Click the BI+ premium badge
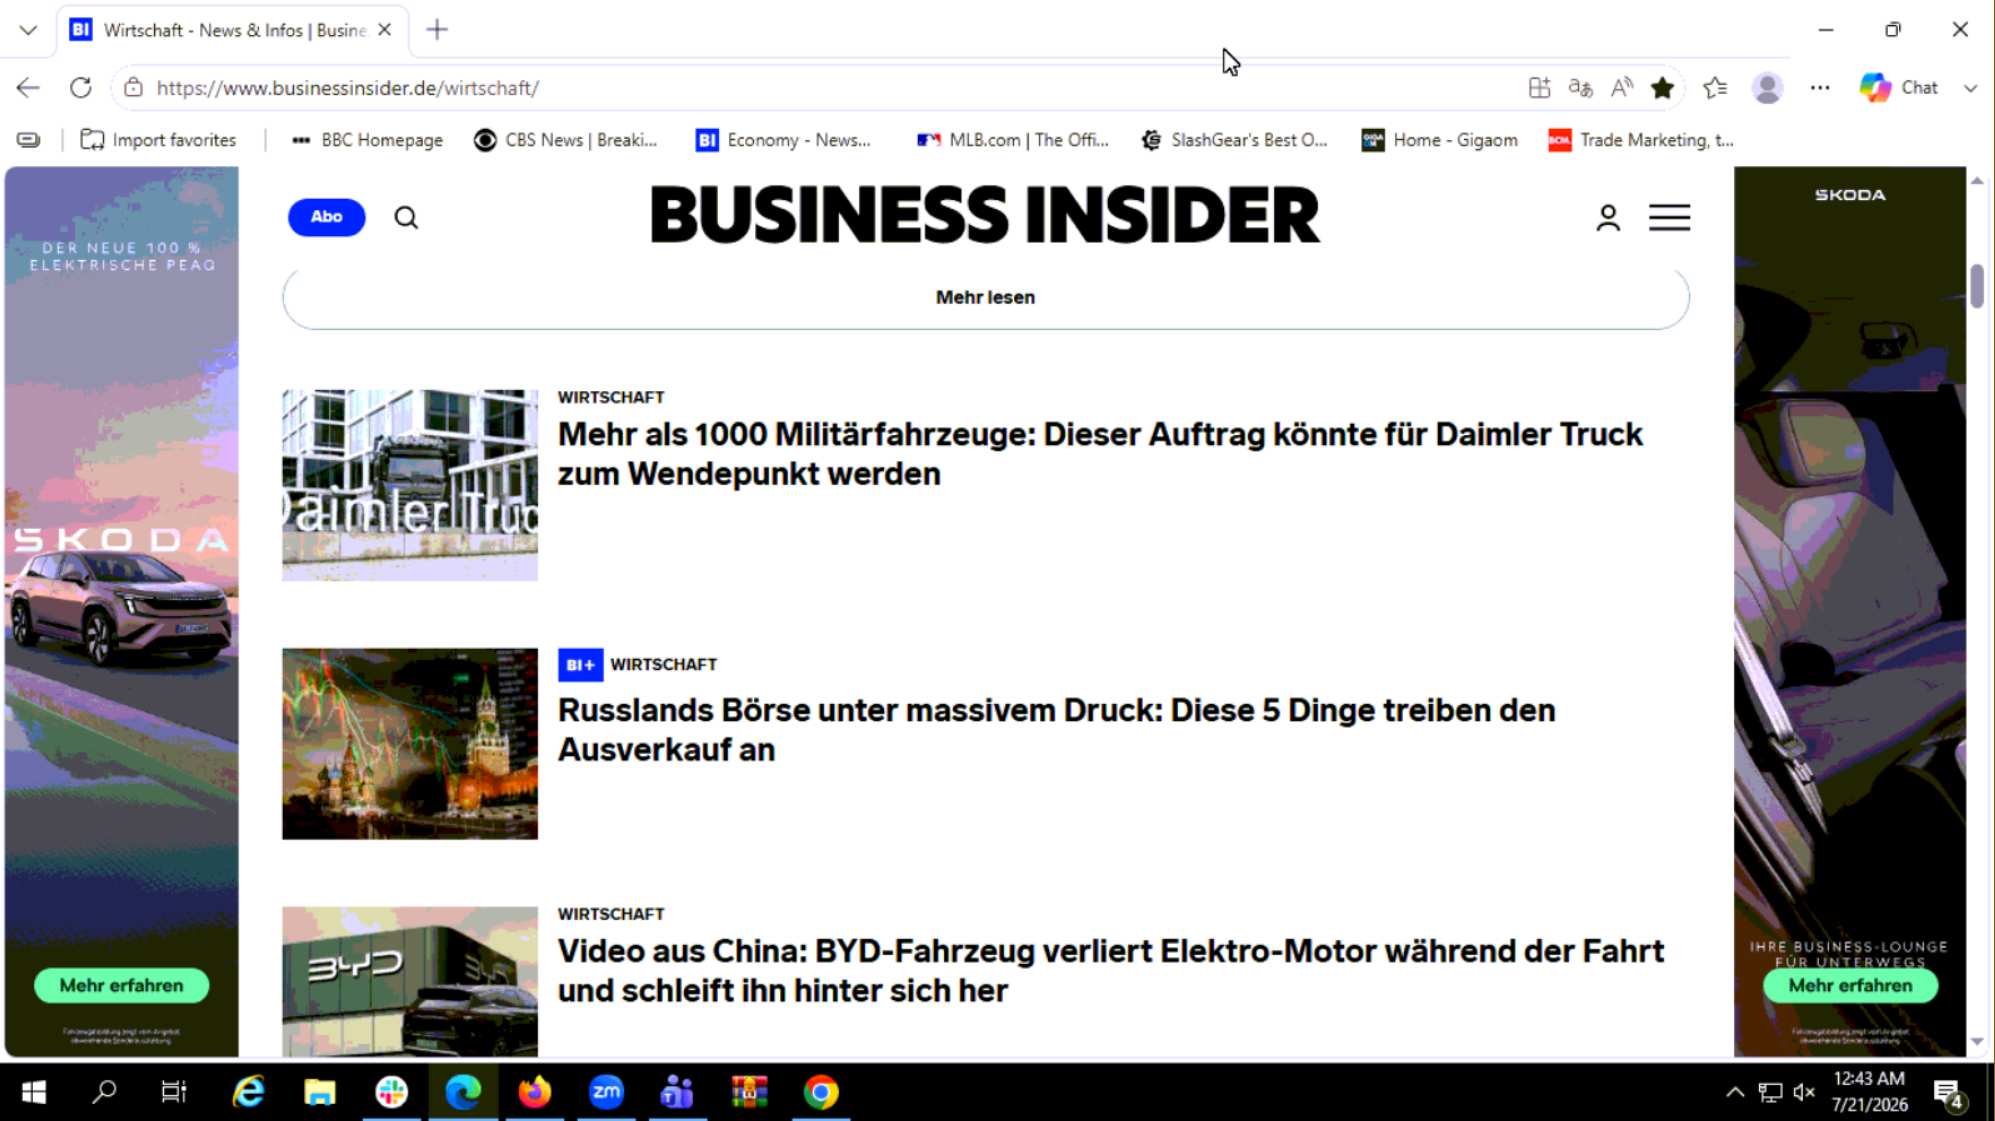Image resolution: width=1995 pixels, height=1121 pixels. coord(580,665)
